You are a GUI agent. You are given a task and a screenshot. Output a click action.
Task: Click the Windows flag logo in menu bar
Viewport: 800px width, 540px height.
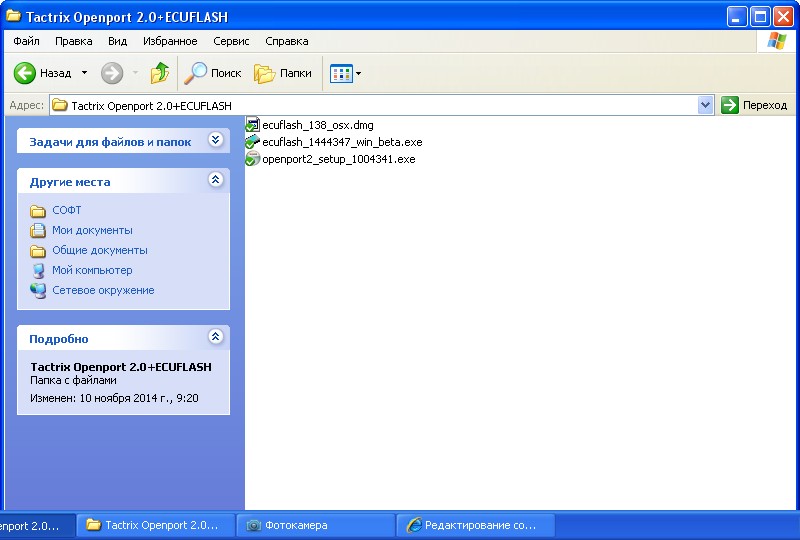click(x=777, y=41)
